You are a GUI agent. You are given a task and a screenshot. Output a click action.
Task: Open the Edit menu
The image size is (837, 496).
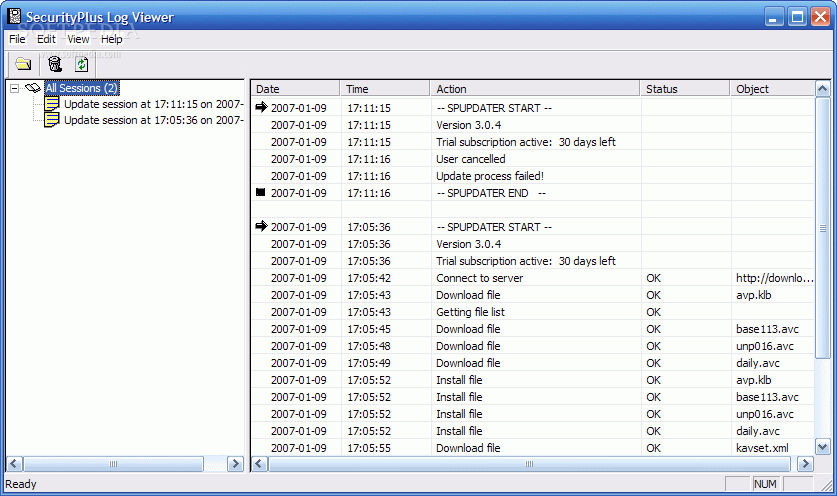[x=46, y=39]
